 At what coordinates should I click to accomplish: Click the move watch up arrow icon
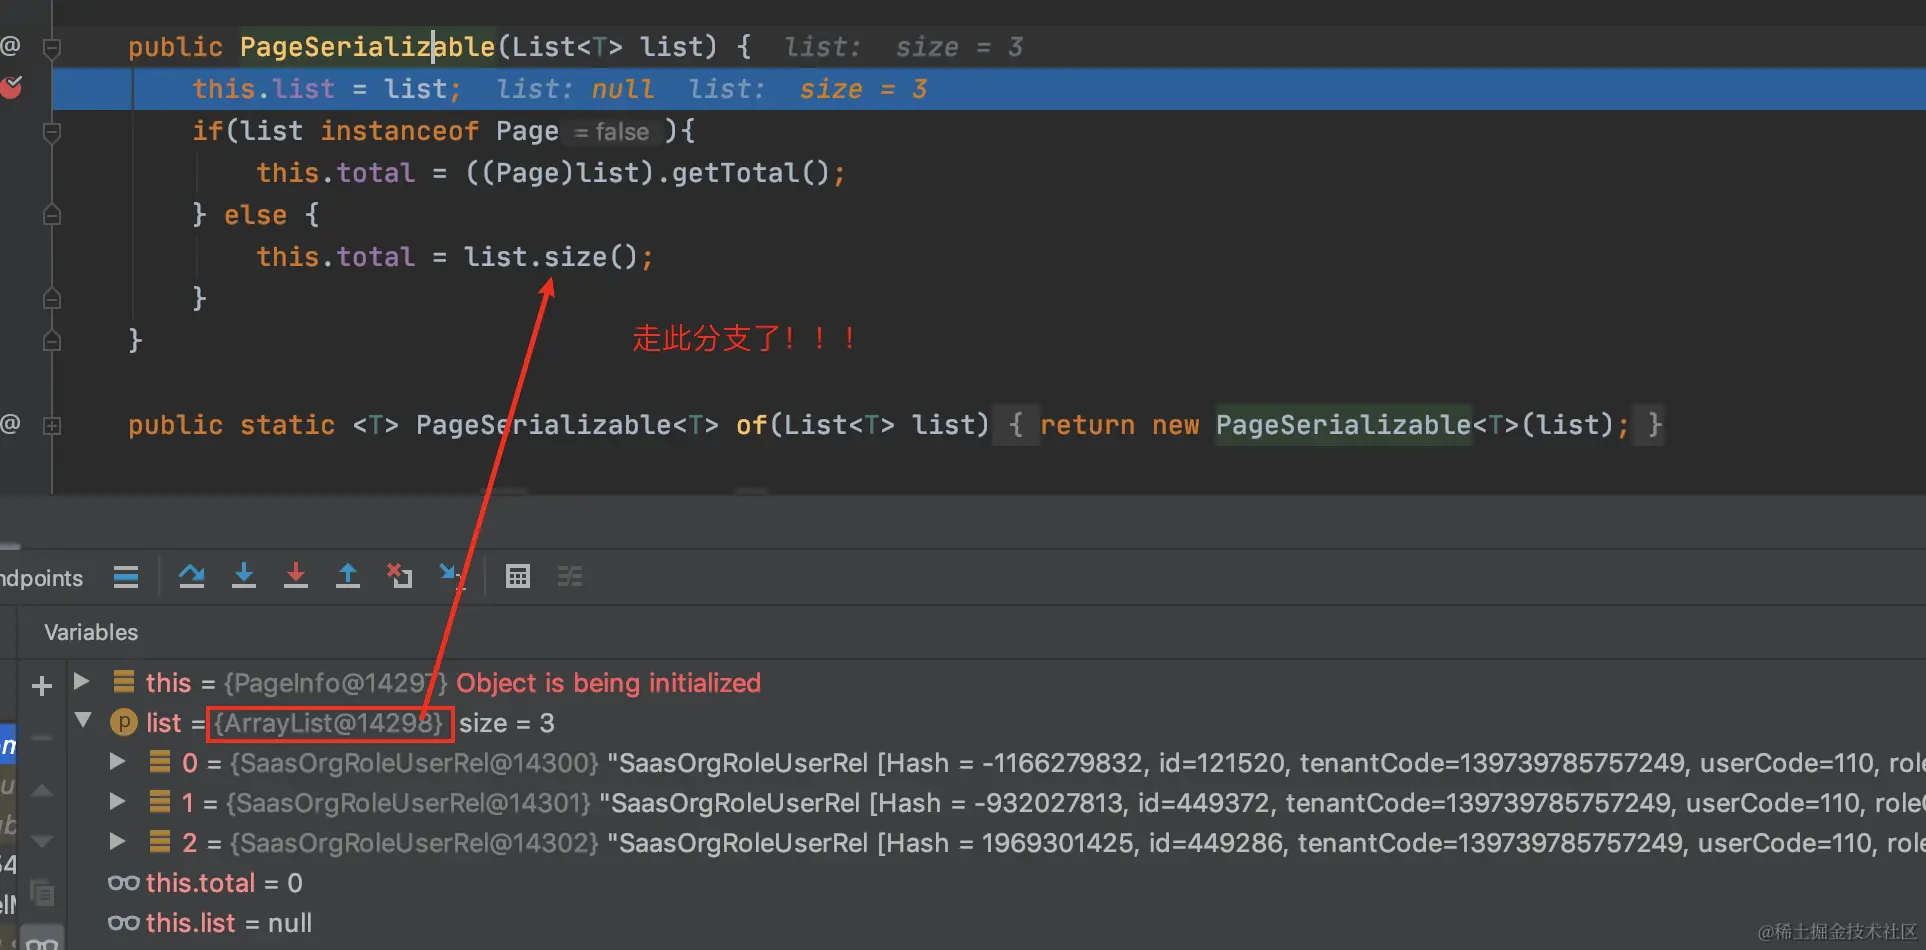42,790
